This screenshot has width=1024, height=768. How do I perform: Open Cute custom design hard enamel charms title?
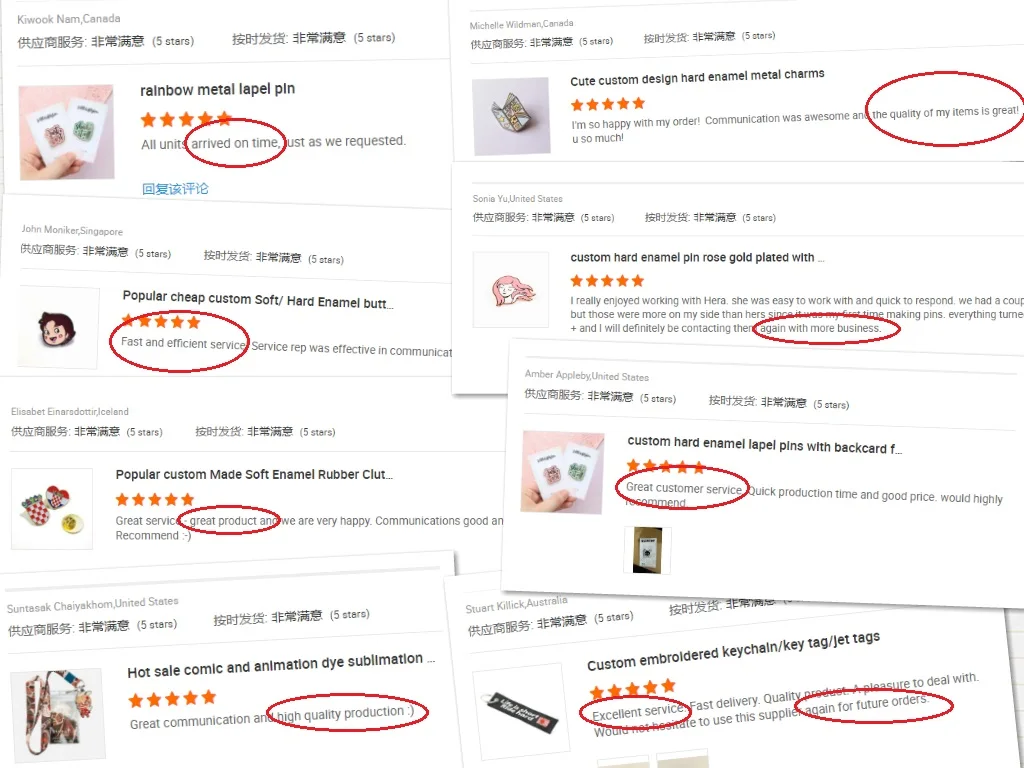click(697, 77)
